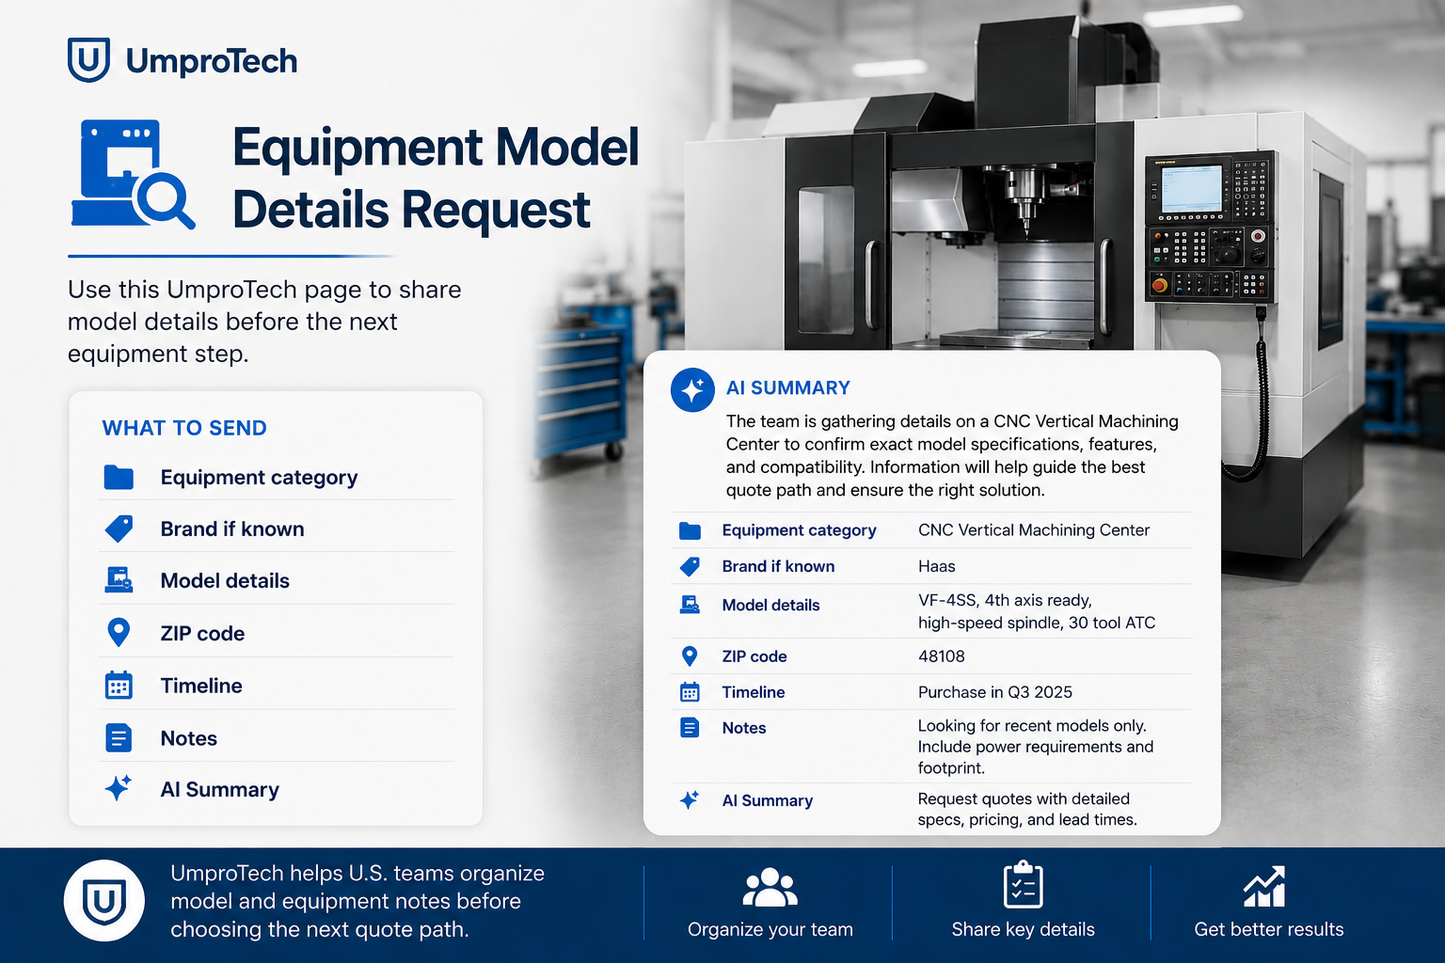This screenshot has height=963, width=1445.
Task: Click the document icon beside Notes in What To Send
Action: (x=118, y=738)
